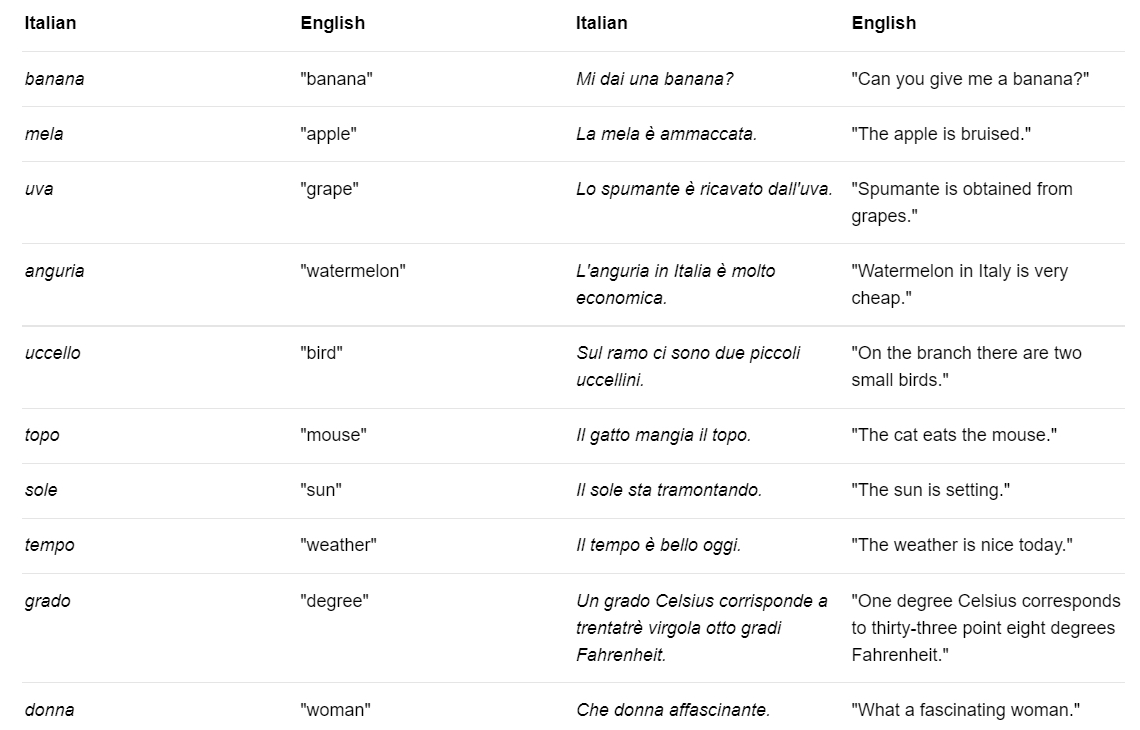Click the Italian word 'sole'
Viewport: 1140px width, 730px height.
(x=41, y=490)
